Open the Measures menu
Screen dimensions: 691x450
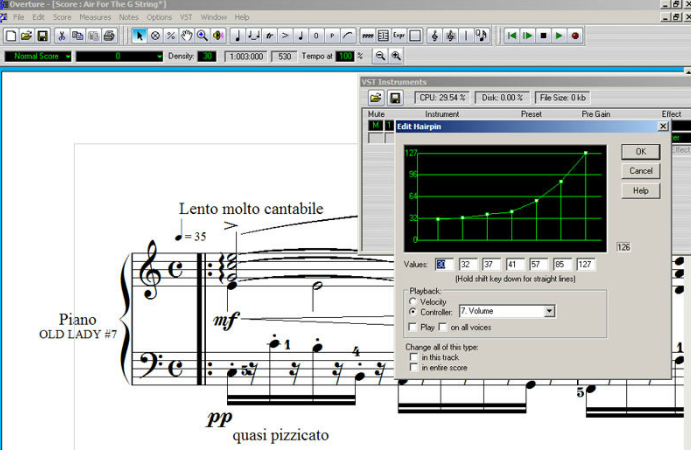coord(95,17)
